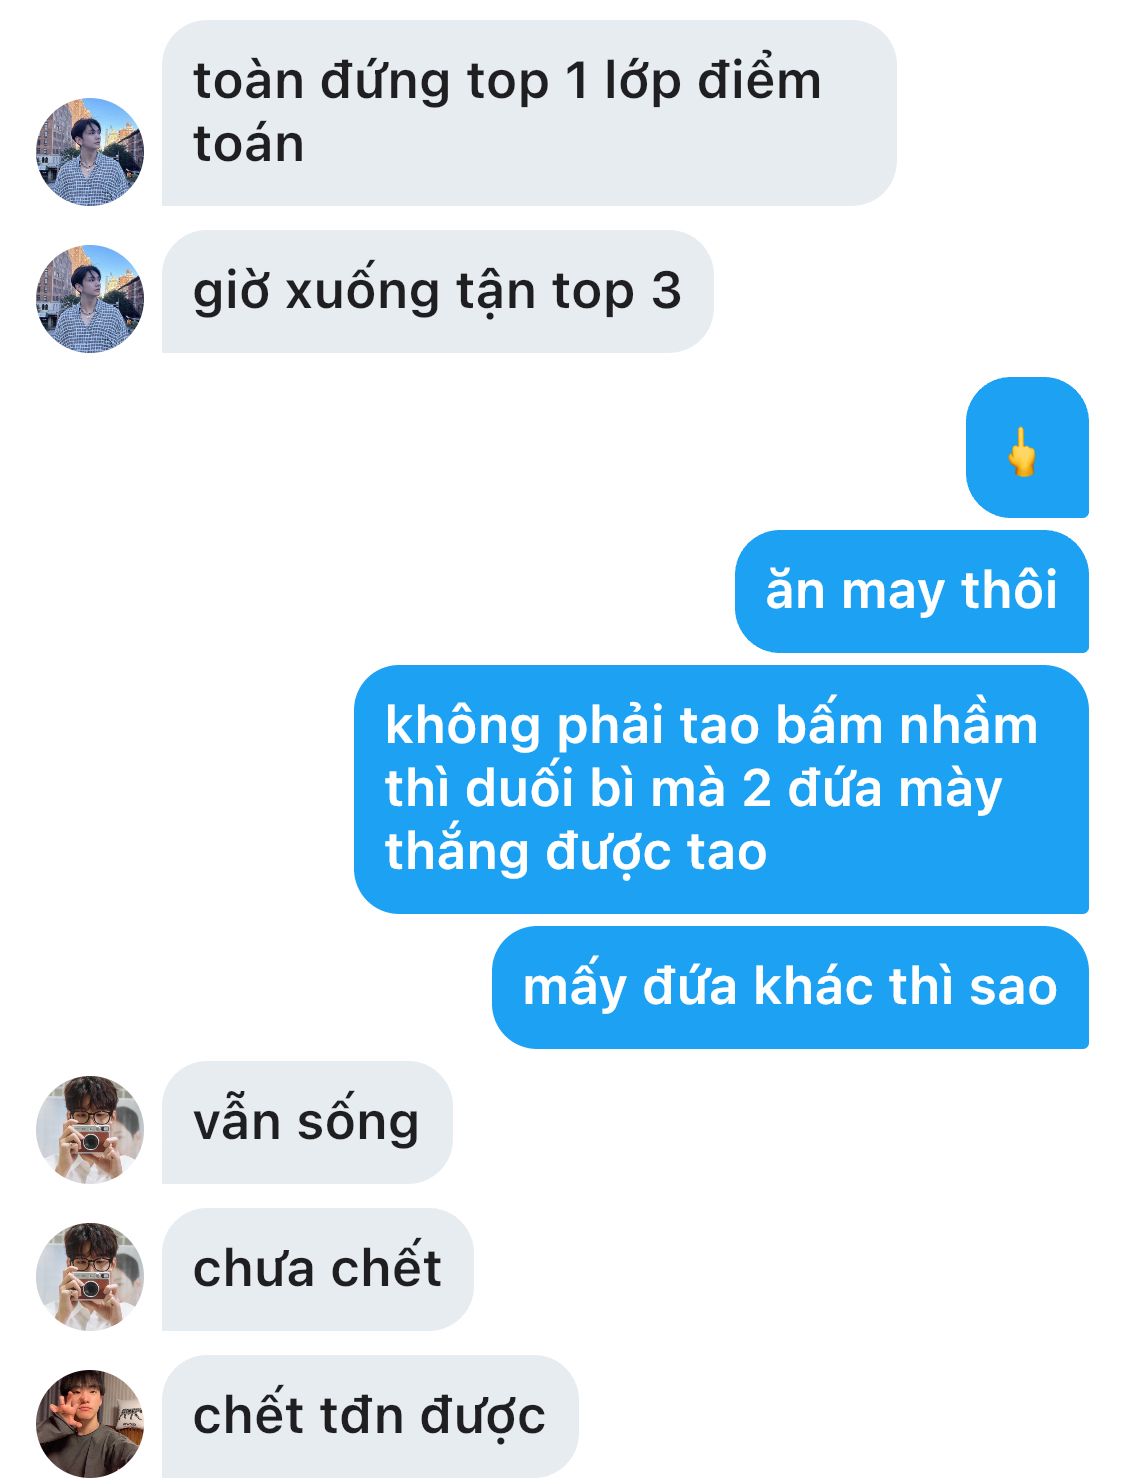1125x1484 pixels.
Task: Select the "toàn đứng top 1 lớp điểm toán" bubble
Action: pyautogui.click(x=529, y=113)
